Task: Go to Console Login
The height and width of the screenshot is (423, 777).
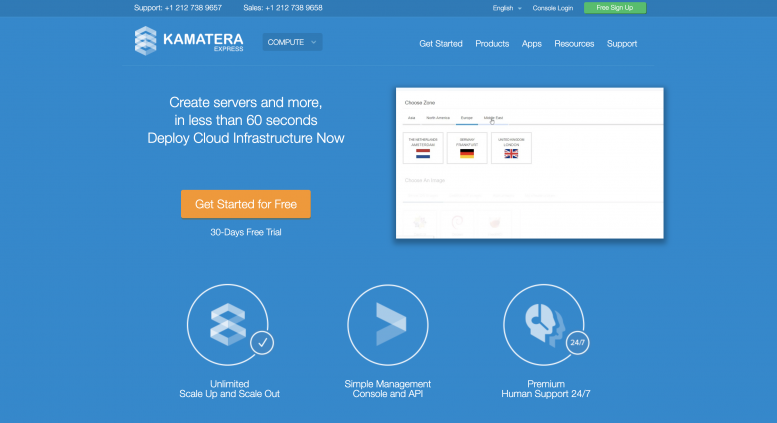Action: (x=553, y=8)
